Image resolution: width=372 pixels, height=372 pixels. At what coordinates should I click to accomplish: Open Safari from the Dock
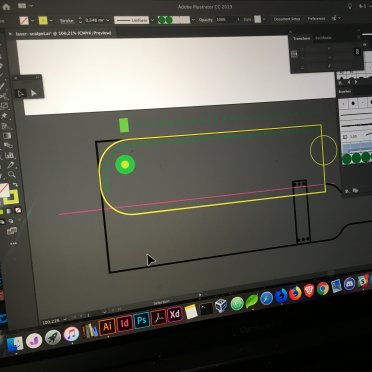click(267, 298)
